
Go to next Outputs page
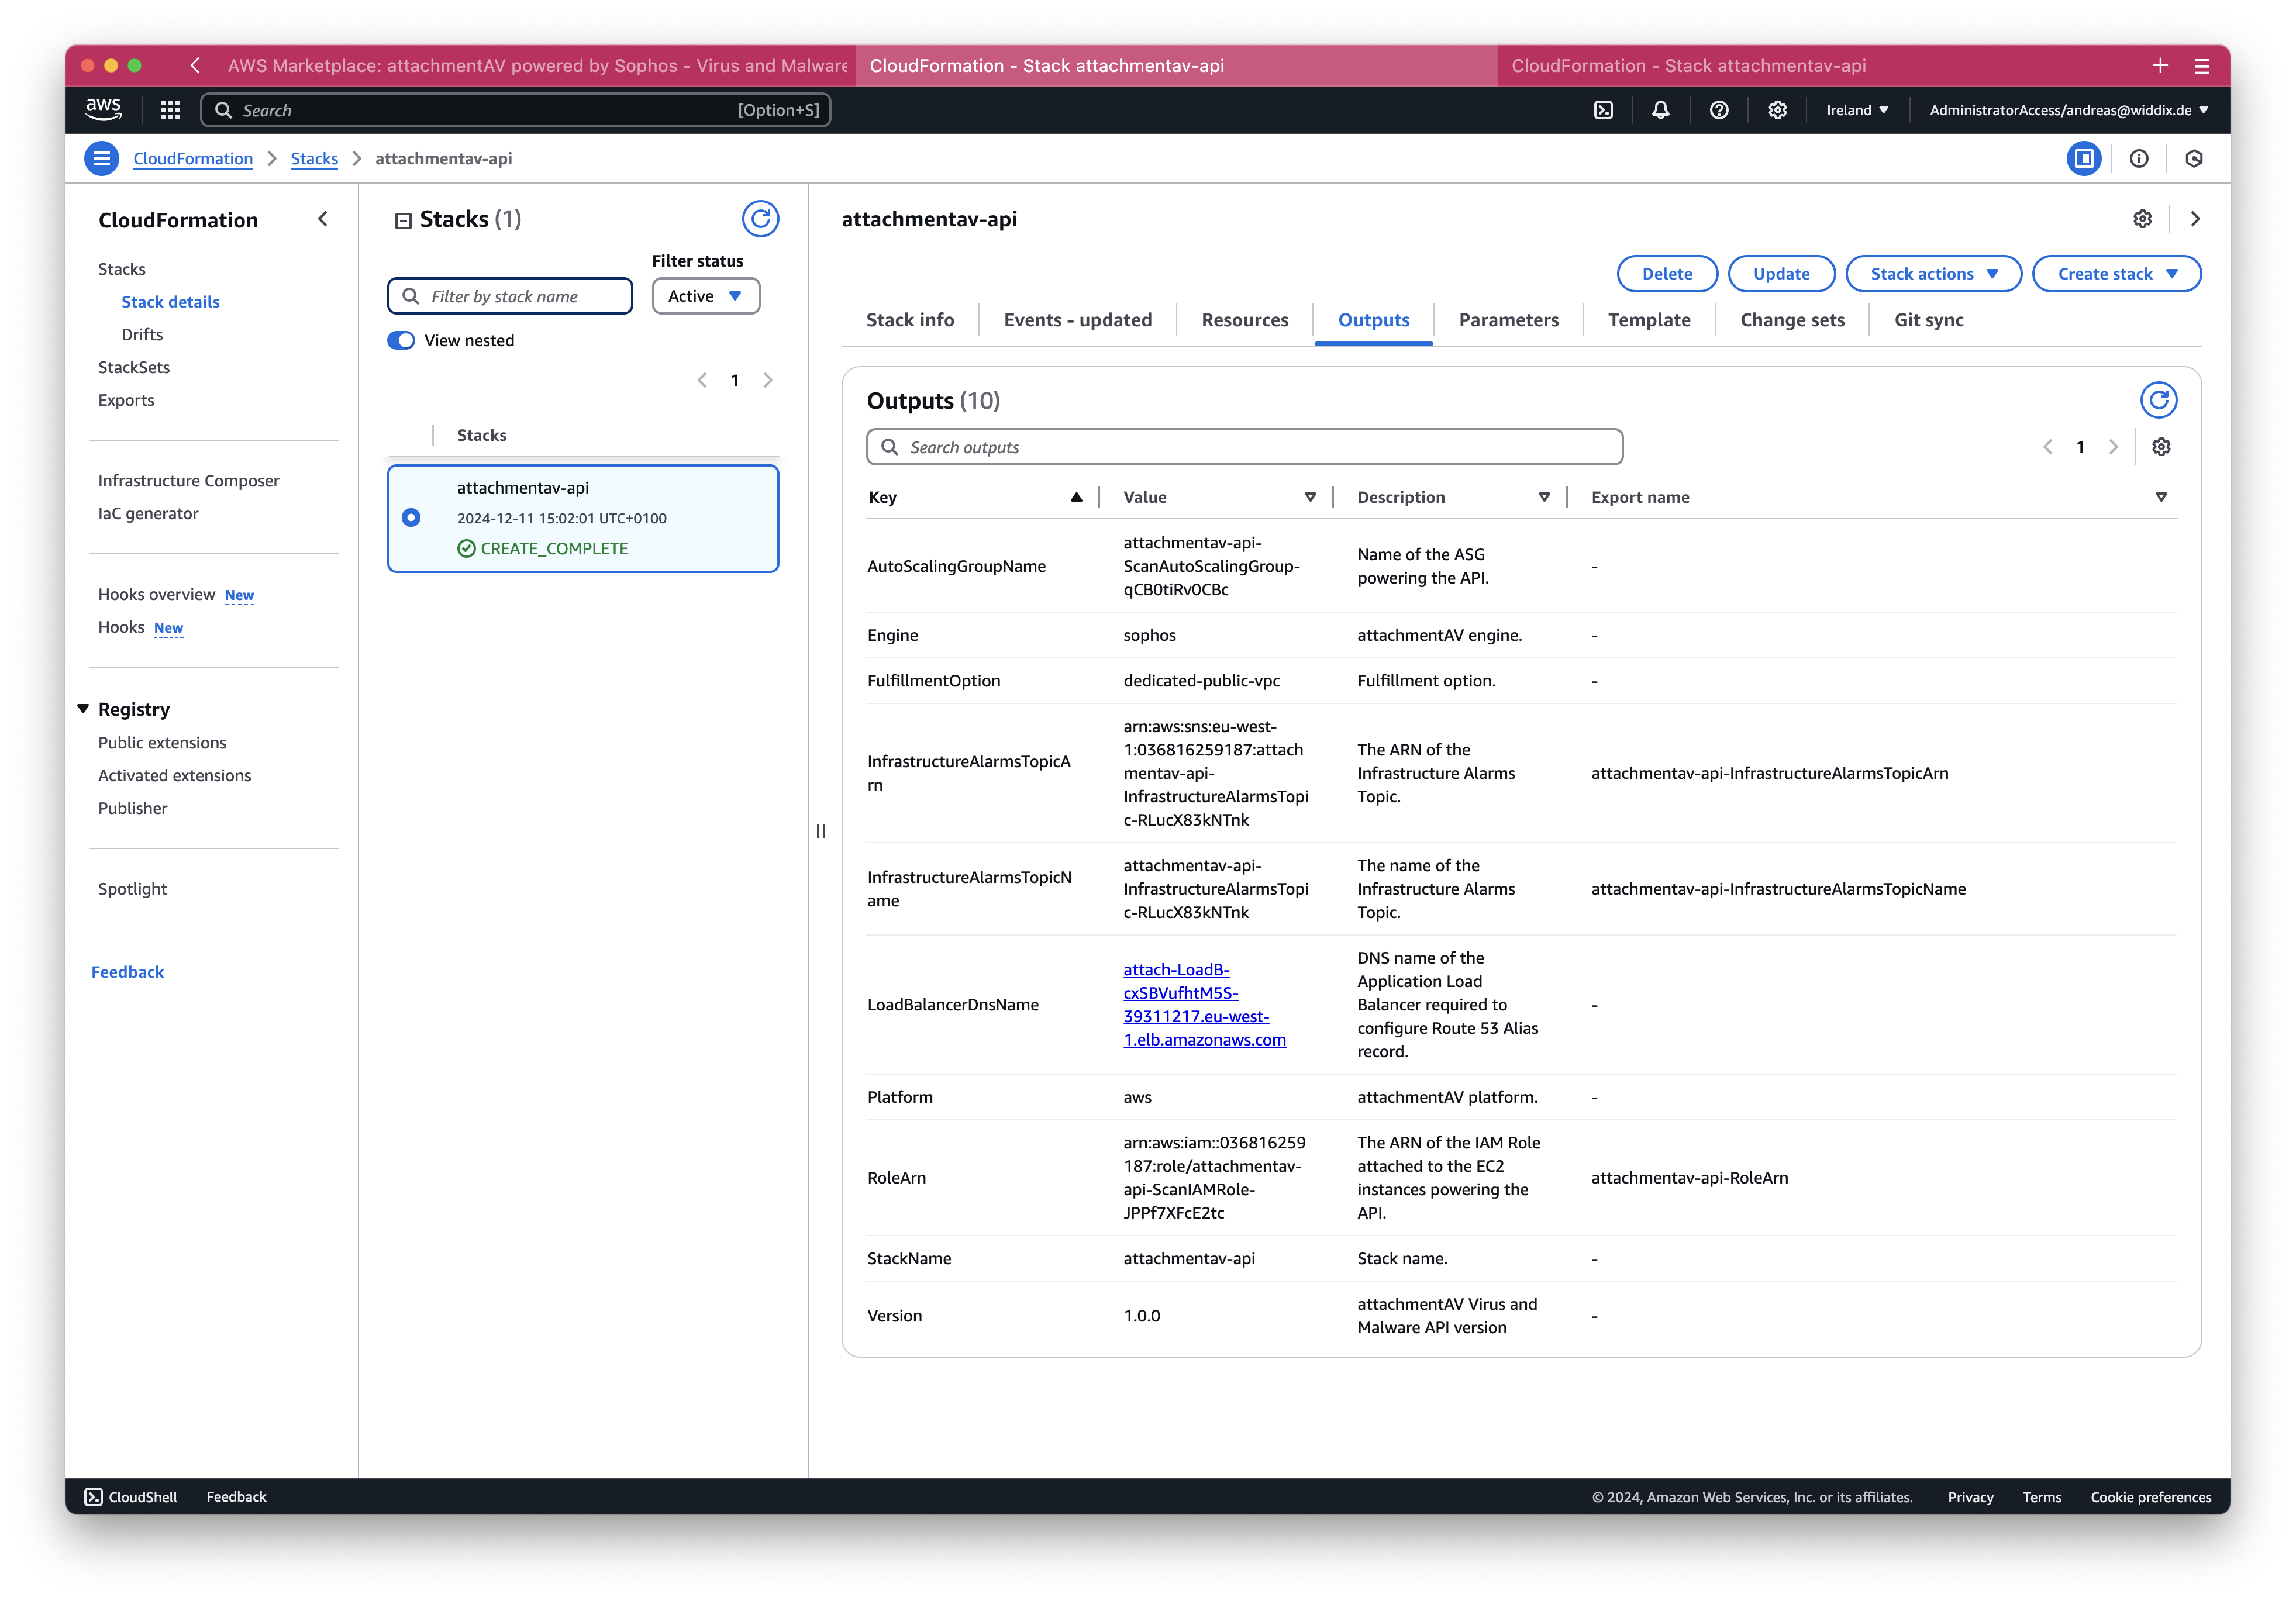point(2113,447)
